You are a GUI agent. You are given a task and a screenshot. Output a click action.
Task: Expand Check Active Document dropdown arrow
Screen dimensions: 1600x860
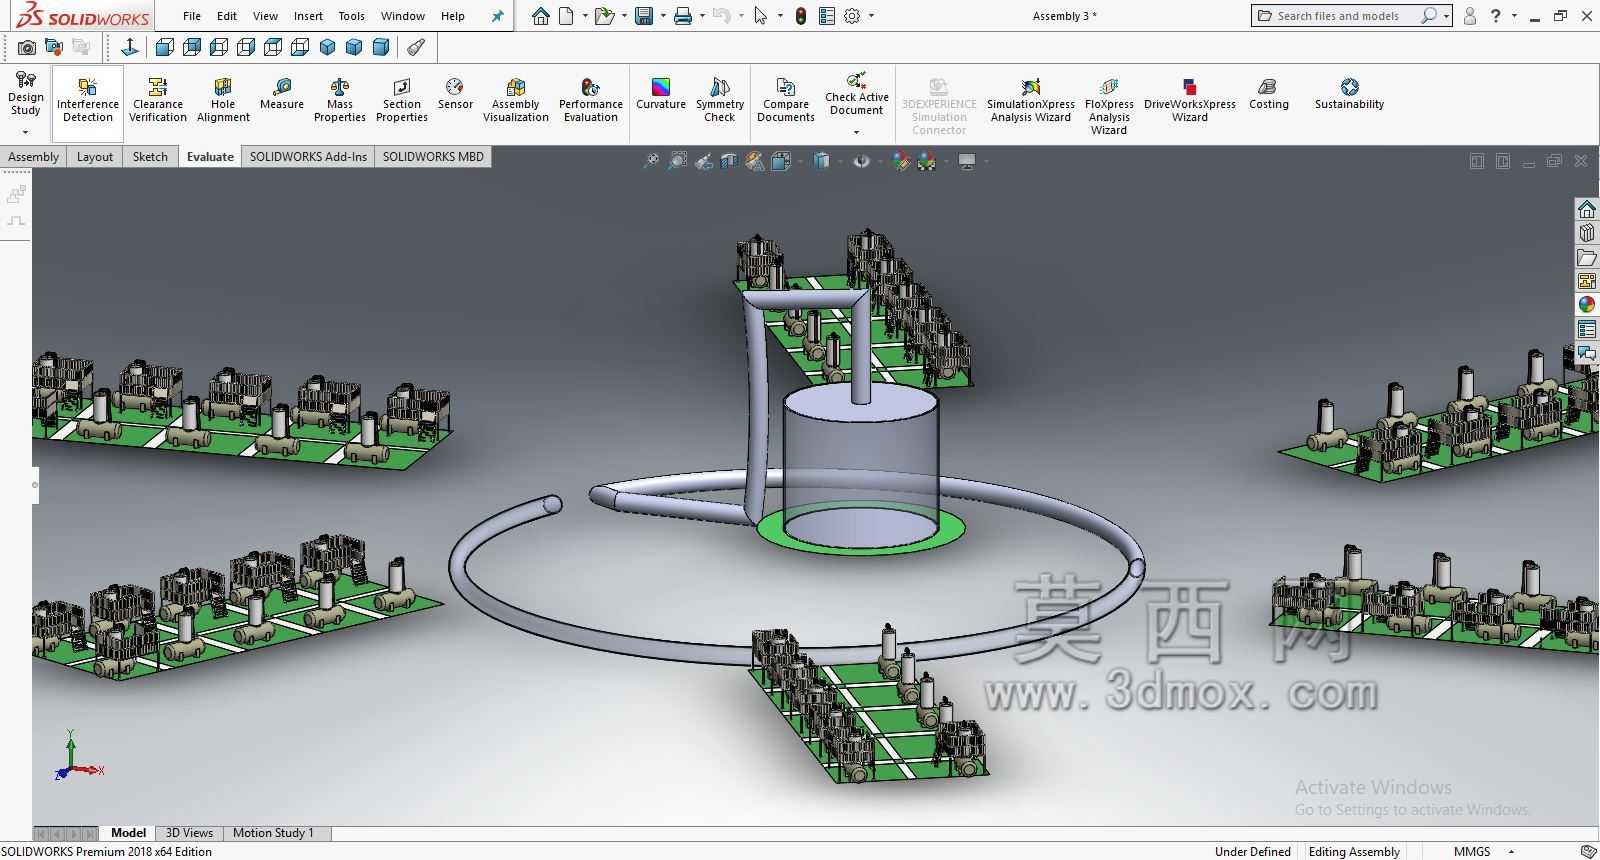point(856,132)
